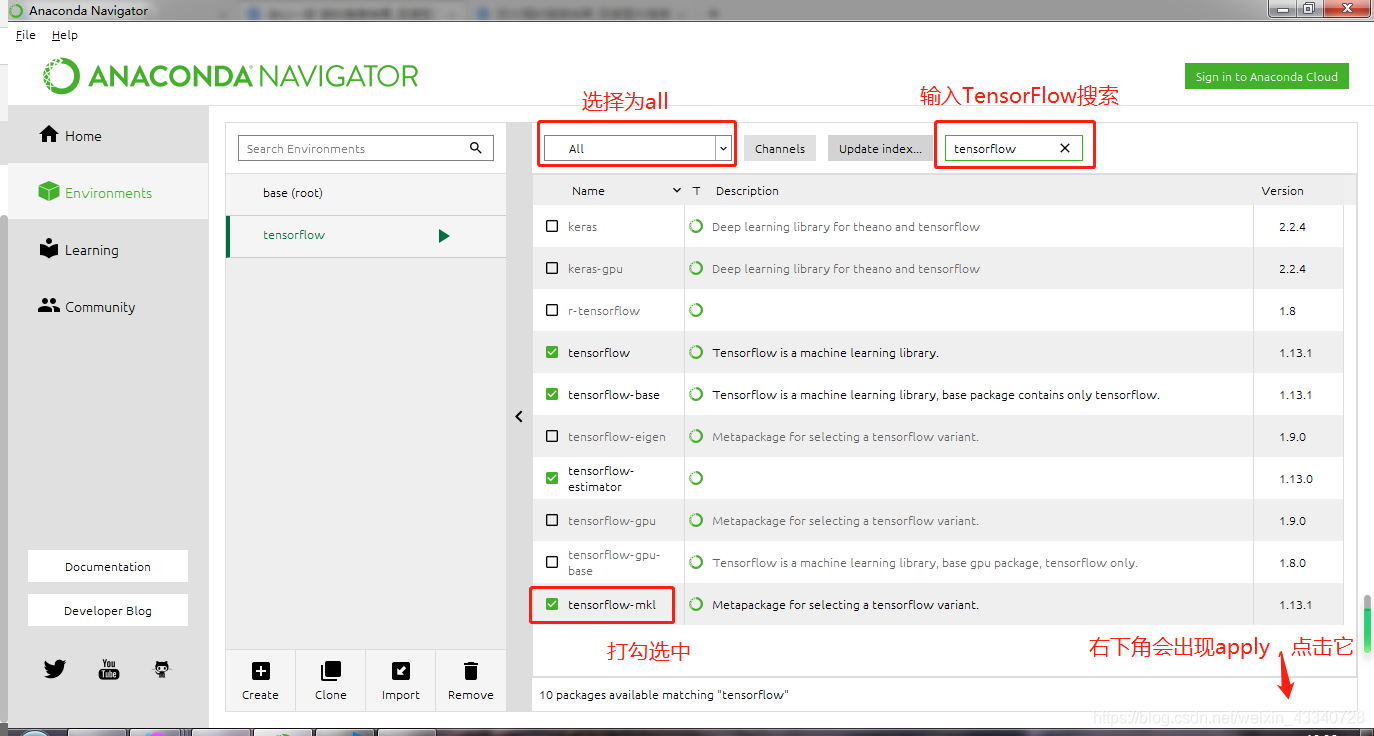Check the keras-gpu package checkbox
Viewport: 1374px width, 736px height.
(552, 268)
